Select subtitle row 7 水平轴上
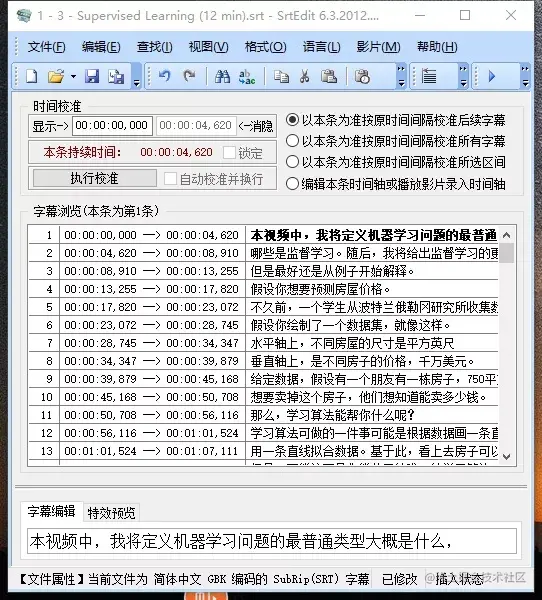542x600 pixels. pyautogui.click(x=263, y=343)
